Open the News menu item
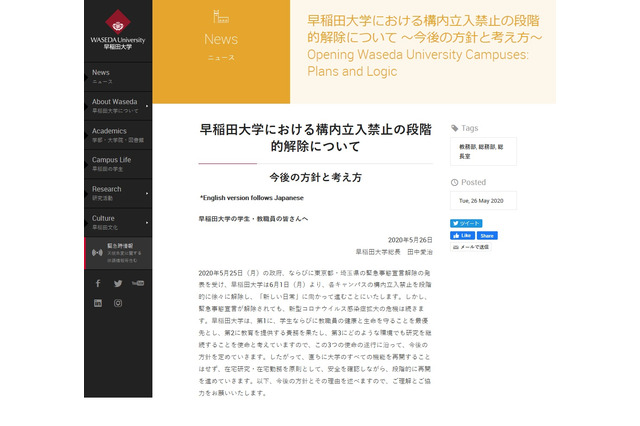 pos(118,77)
